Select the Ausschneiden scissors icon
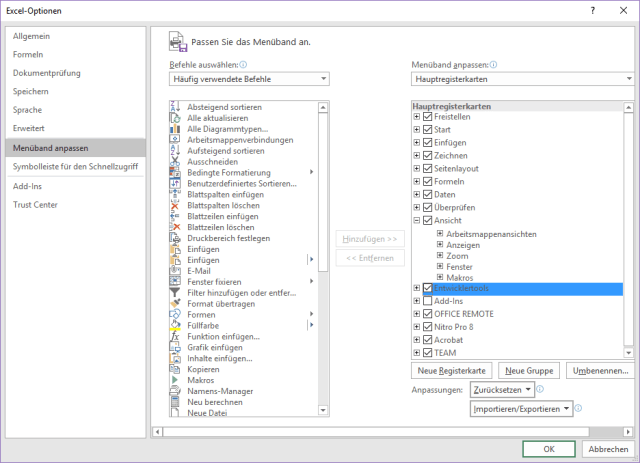 [176, 162]
